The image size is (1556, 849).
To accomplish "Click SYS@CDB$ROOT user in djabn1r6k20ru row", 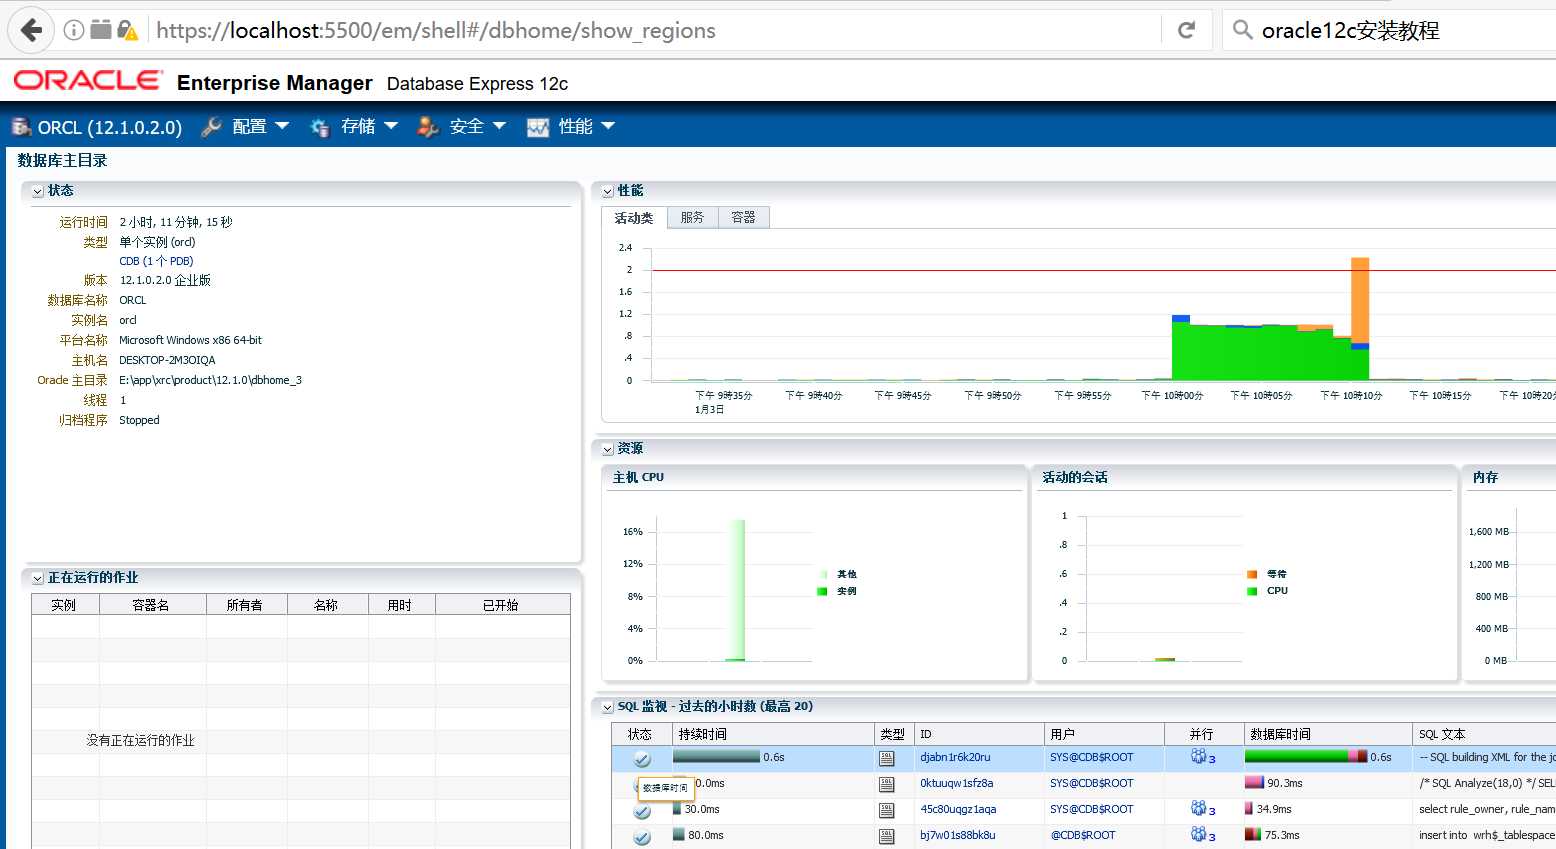I will pos(1092,758).
